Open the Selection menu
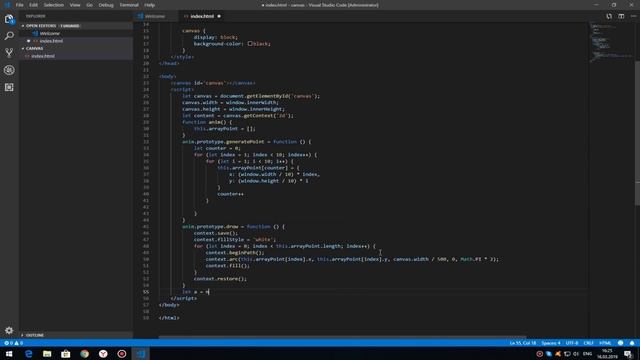 pyautogui.click(x=53, y=5)
